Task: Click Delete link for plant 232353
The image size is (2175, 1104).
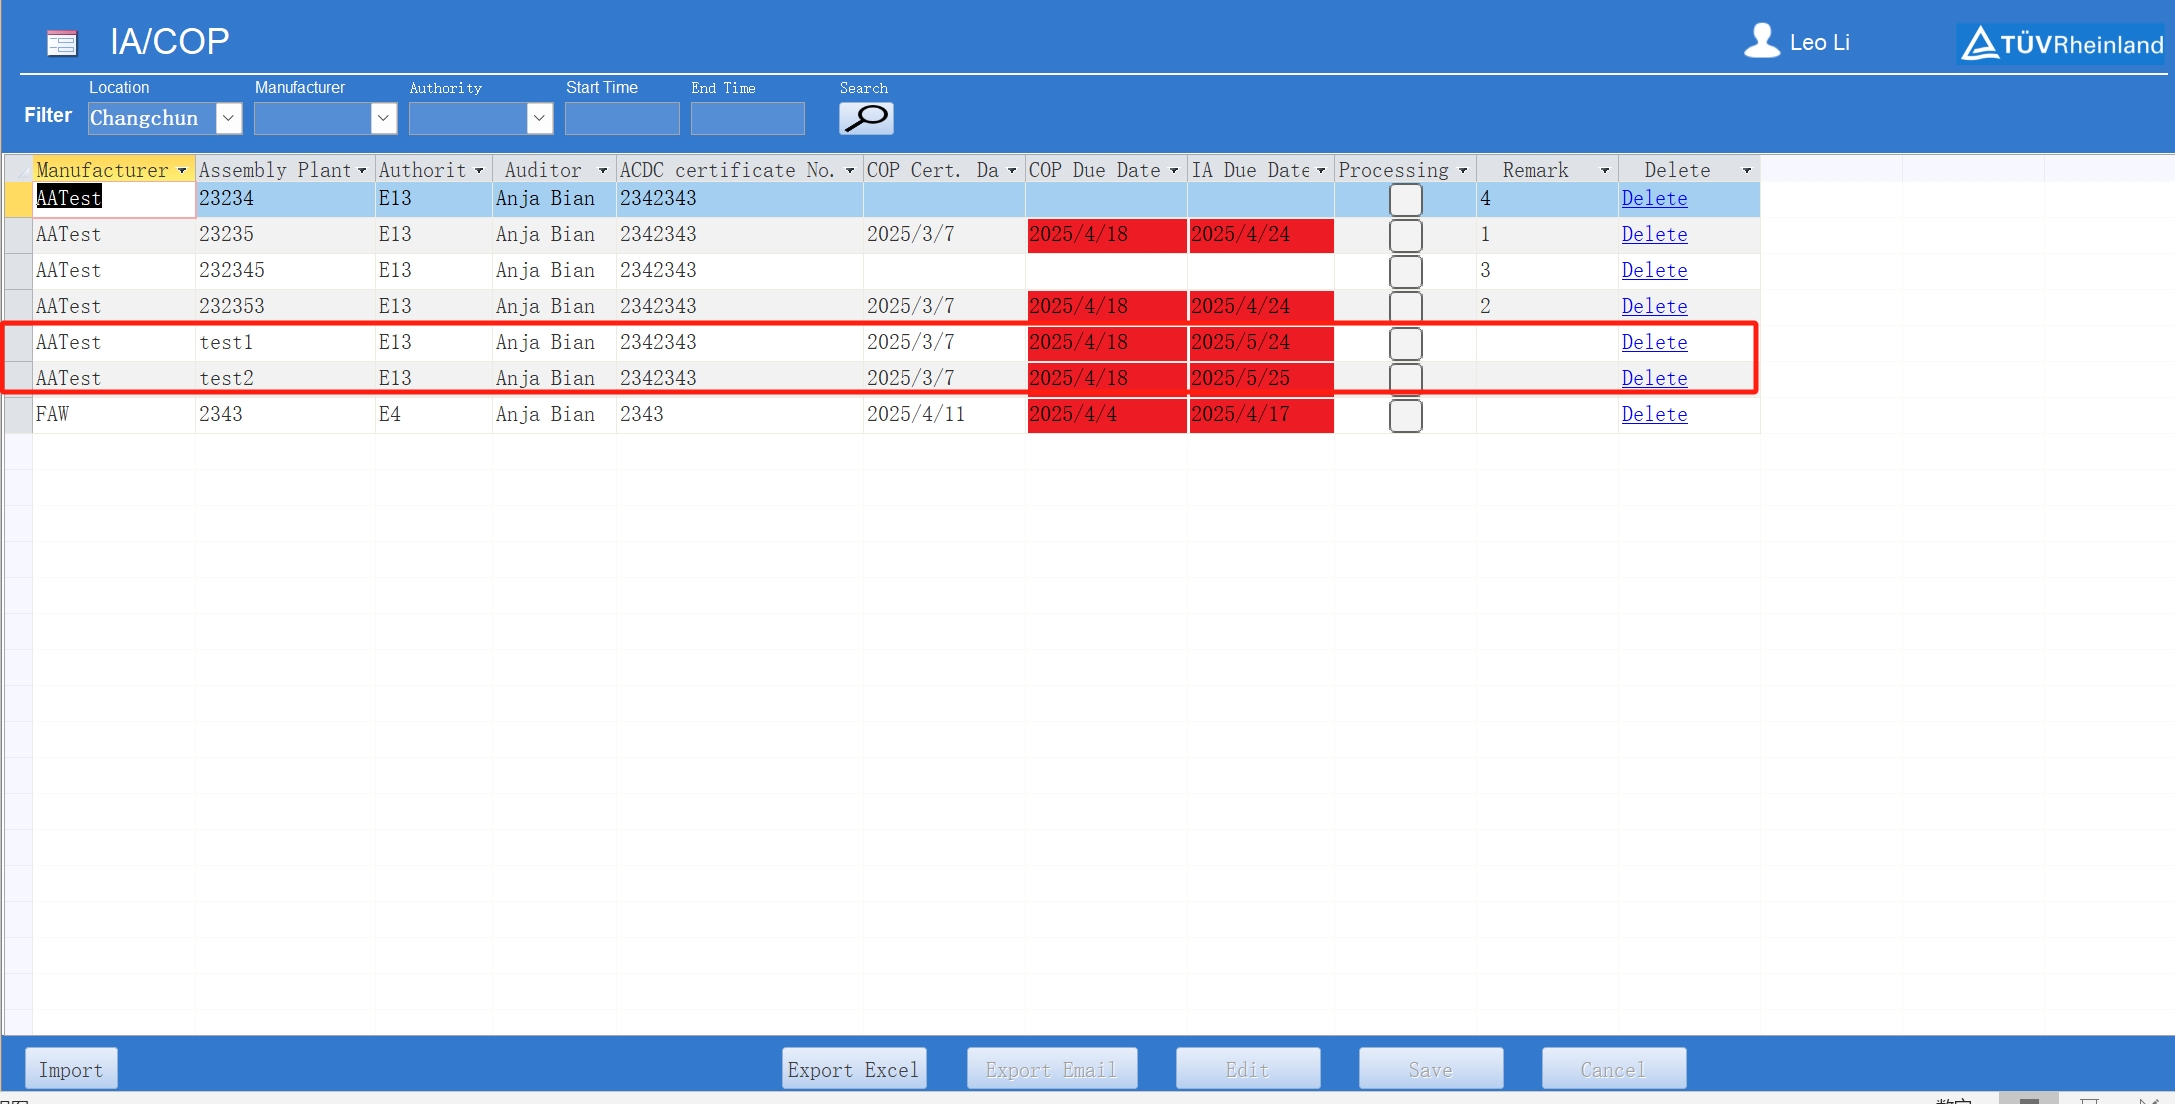Action: [x=1654, y=307]
